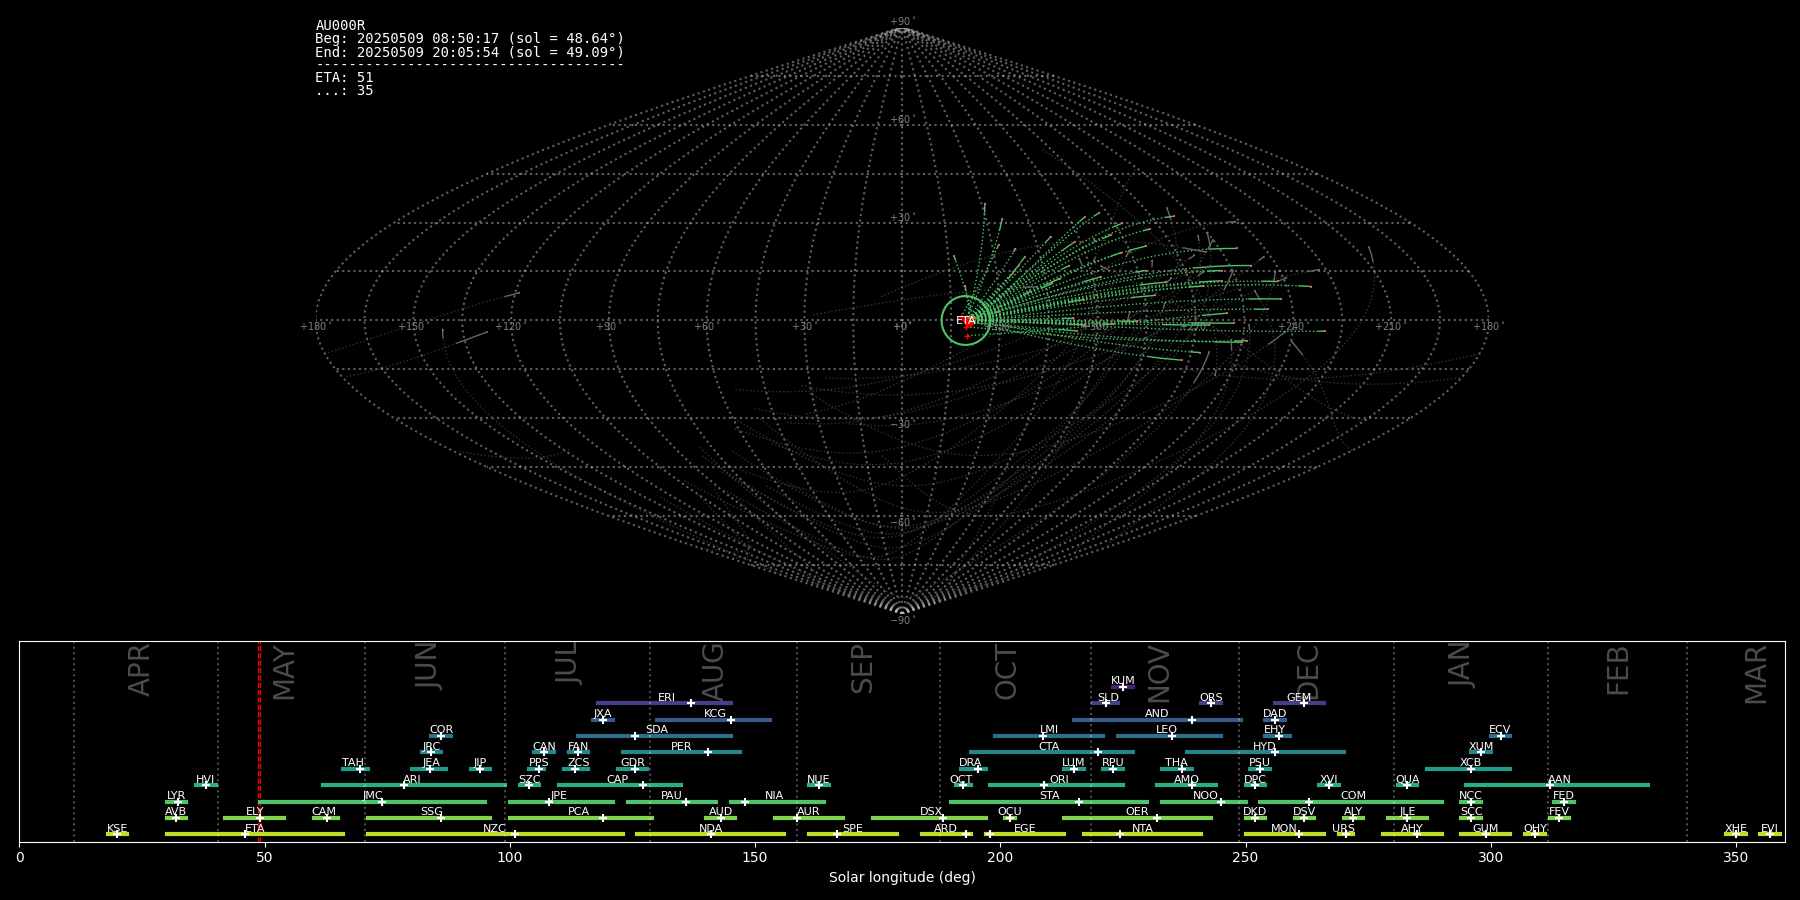This screenshot has height=900, width=1800.
Task: Click the CTA shower label
Action: tap(1049, 746)
